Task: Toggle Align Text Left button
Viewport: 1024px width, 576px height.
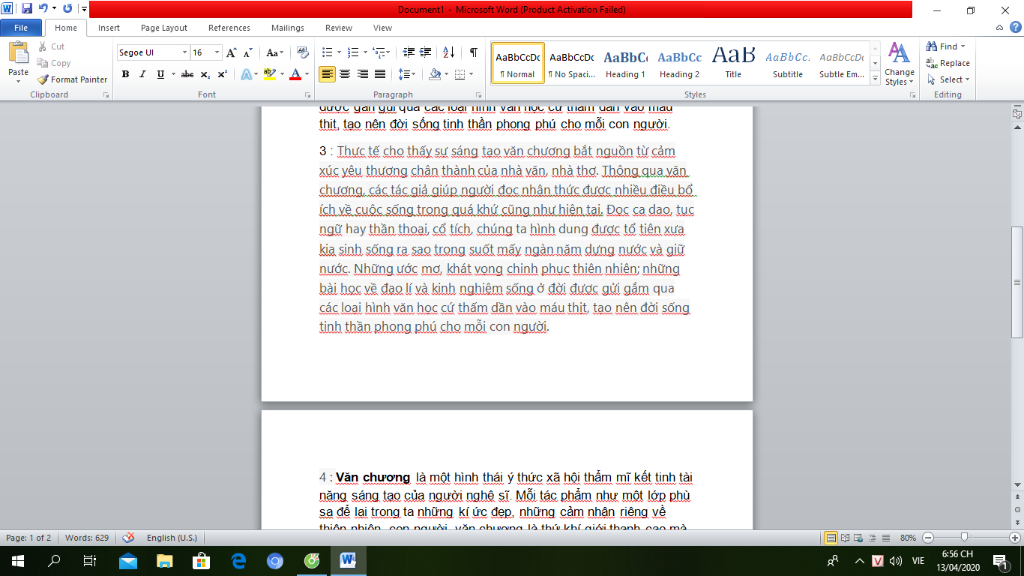Action: click(327, 74)
